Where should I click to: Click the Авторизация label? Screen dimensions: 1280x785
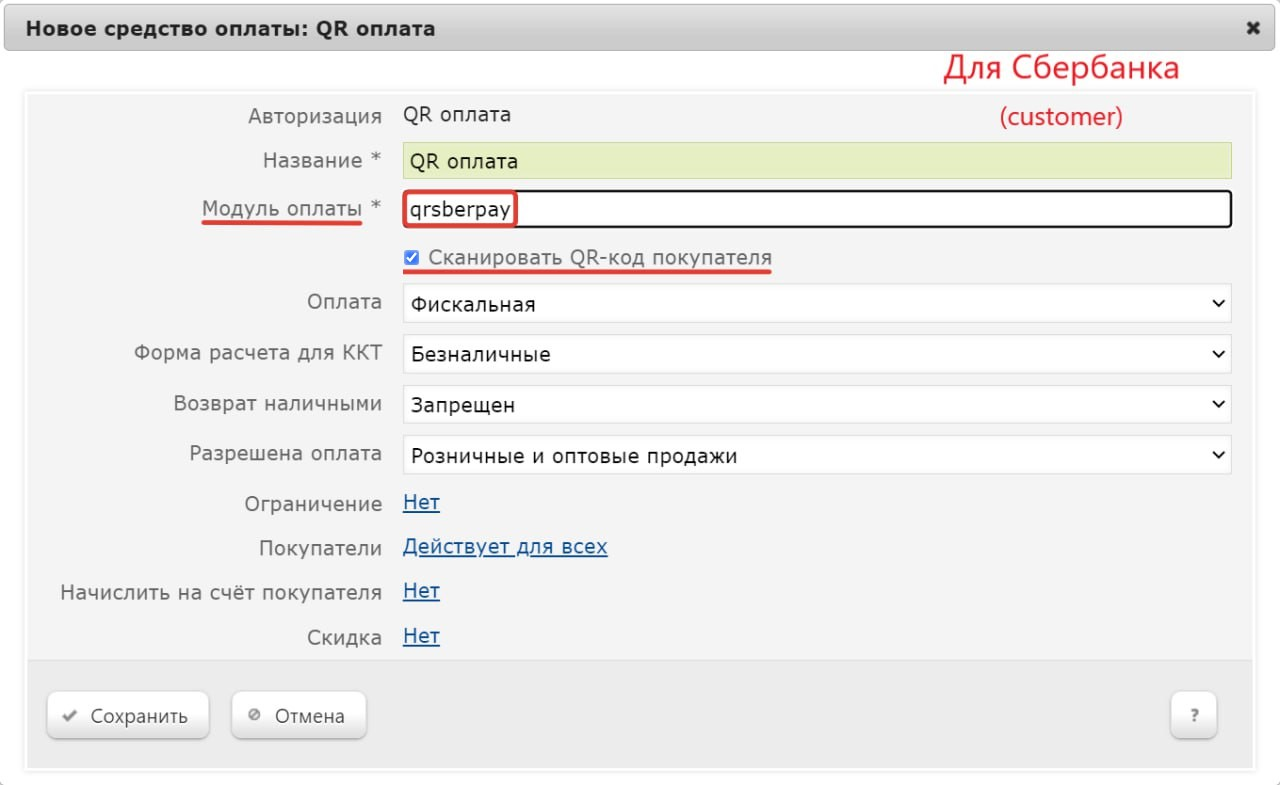(315, 116)
